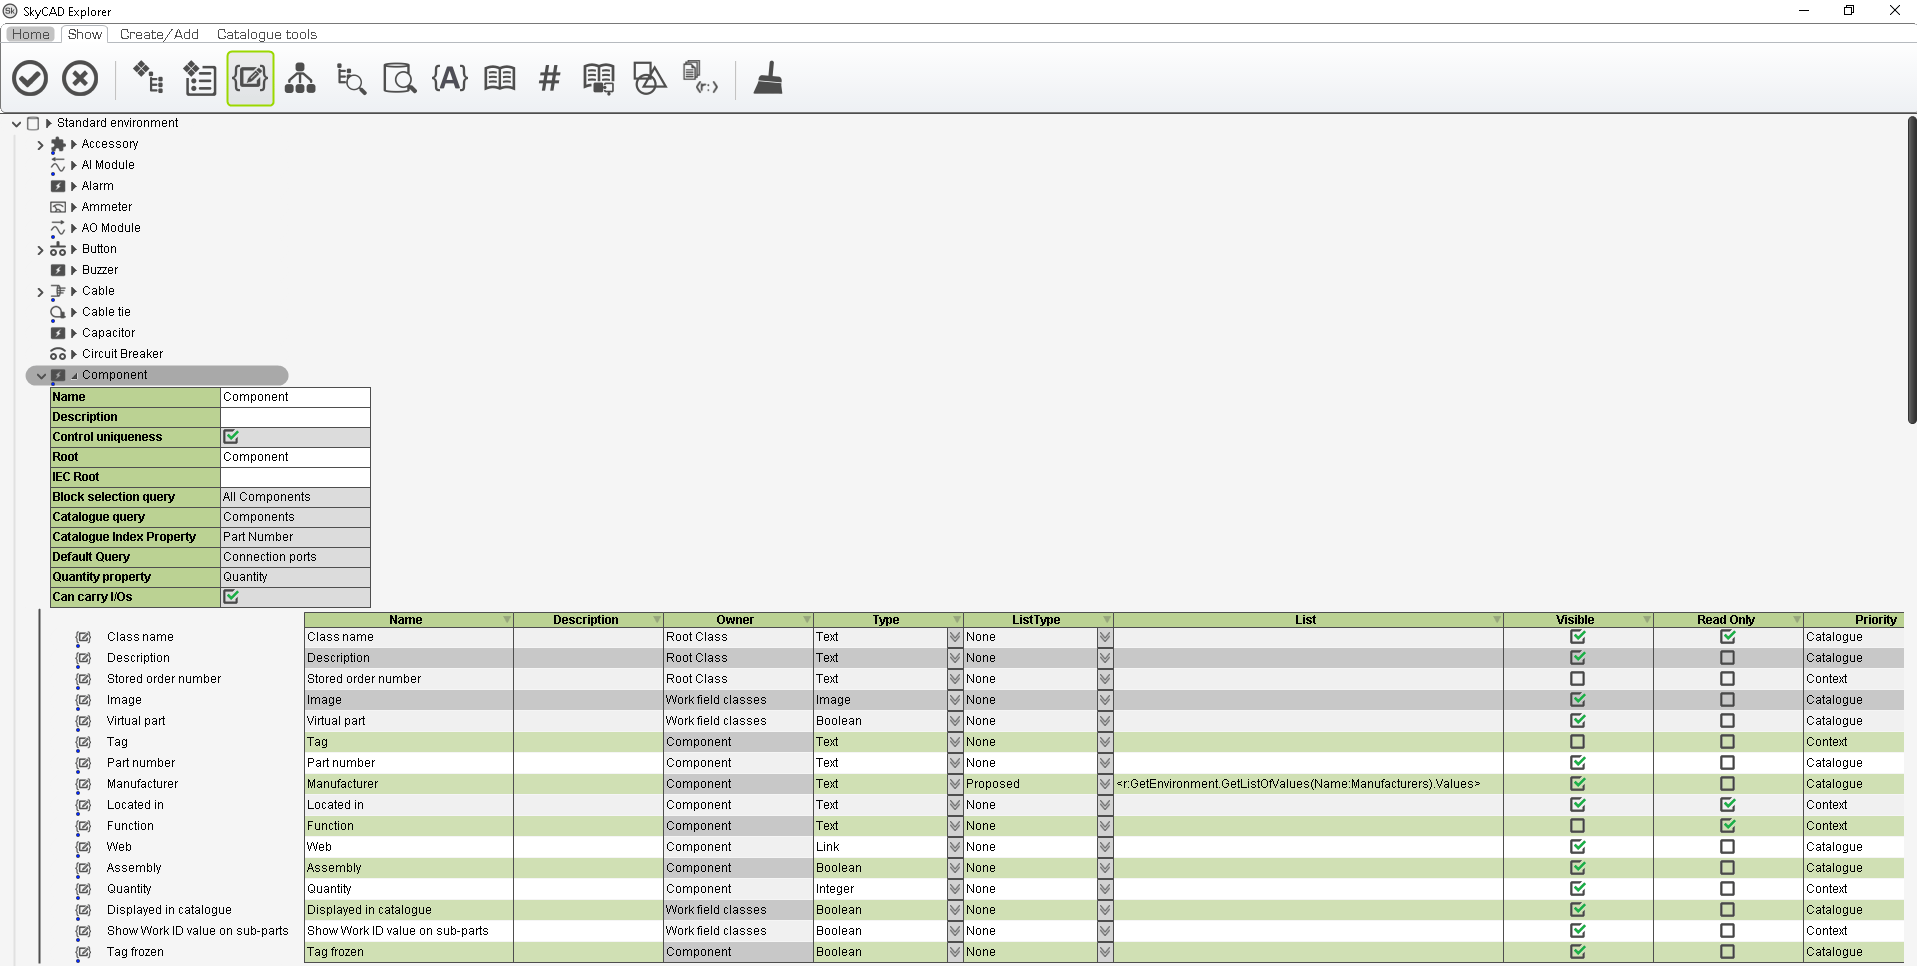Screen dimensions: 1917x966
Task: Open the class edit tool in the toolbar
Action: pyautogui.click(x=250, y=78)
